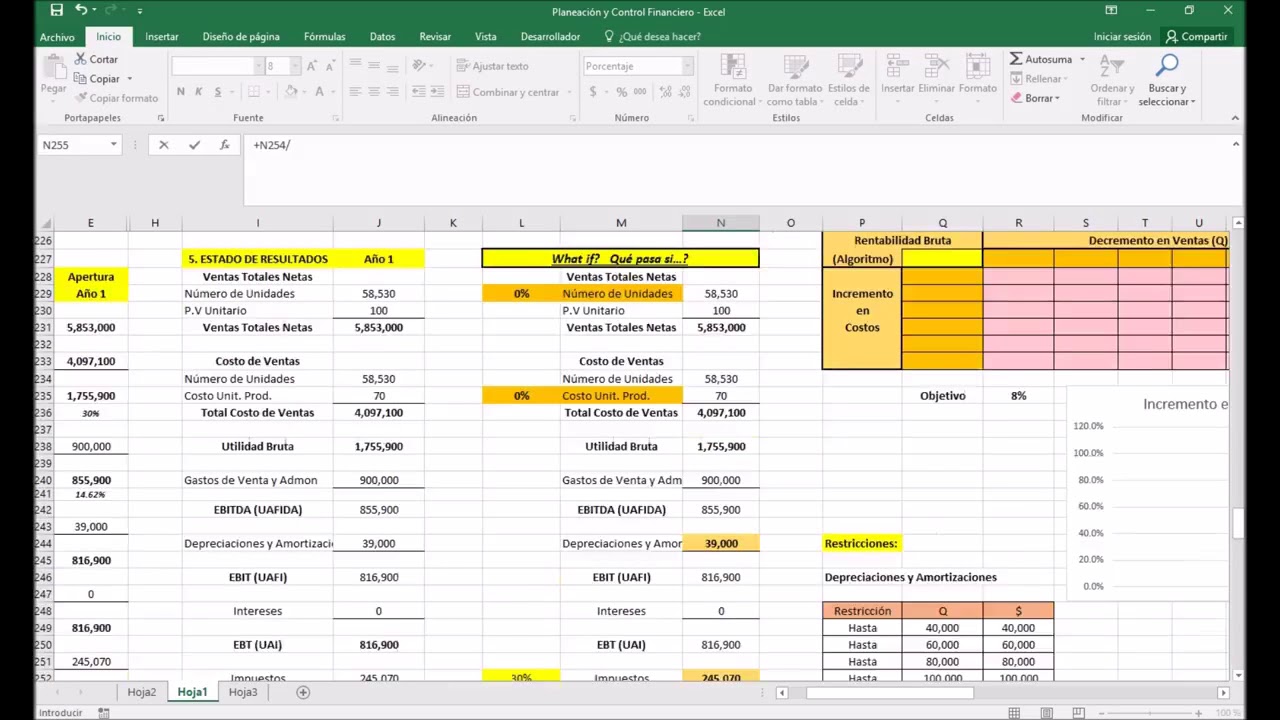
Task: Toggle center horizontal alignment
Action: click(374, 92)
